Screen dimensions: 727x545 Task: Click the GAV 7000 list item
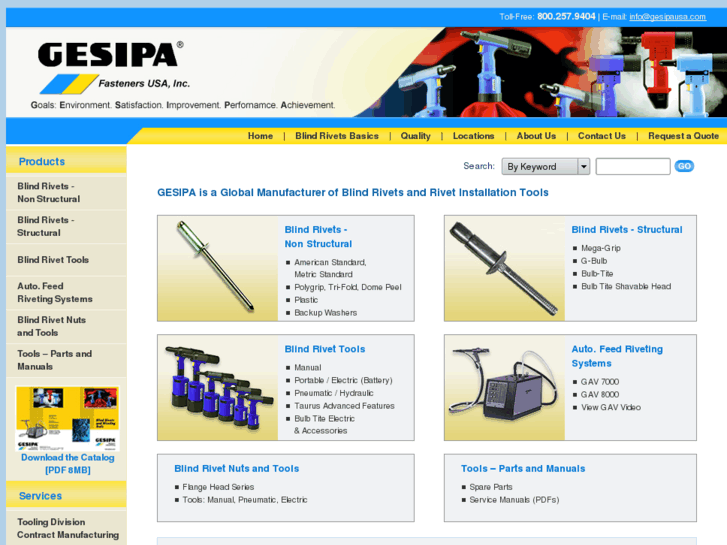pos(600,382)
